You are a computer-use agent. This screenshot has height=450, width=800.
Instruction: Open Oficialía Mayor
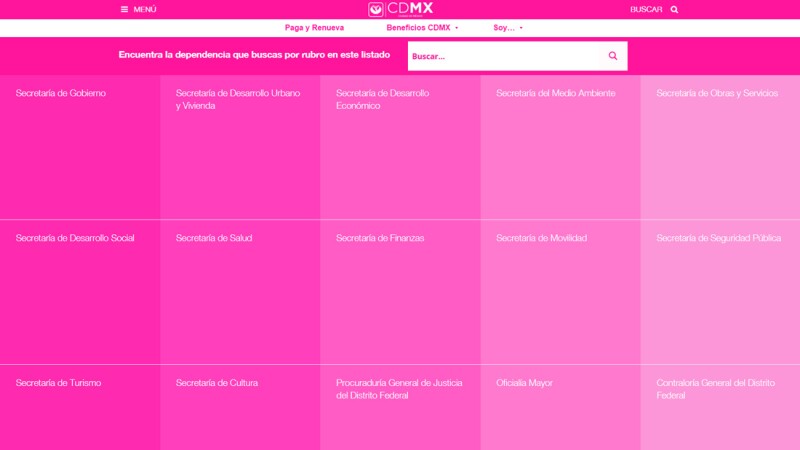pos(524,383)
